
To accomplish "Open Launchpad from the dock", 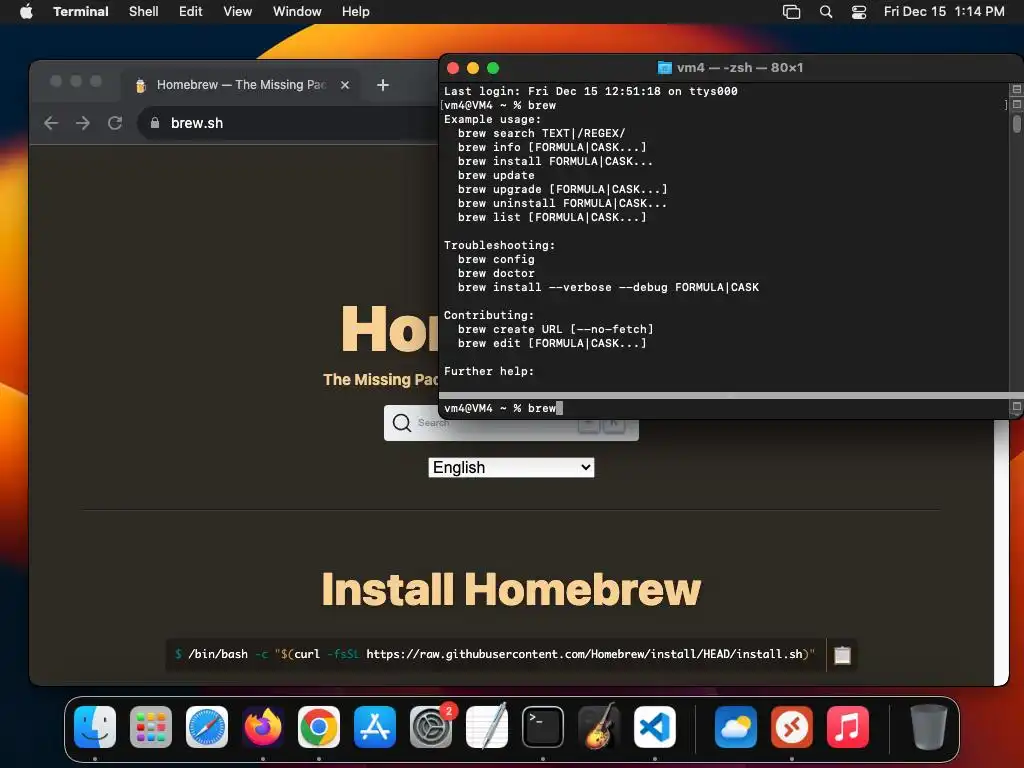I will pos(151,727).
